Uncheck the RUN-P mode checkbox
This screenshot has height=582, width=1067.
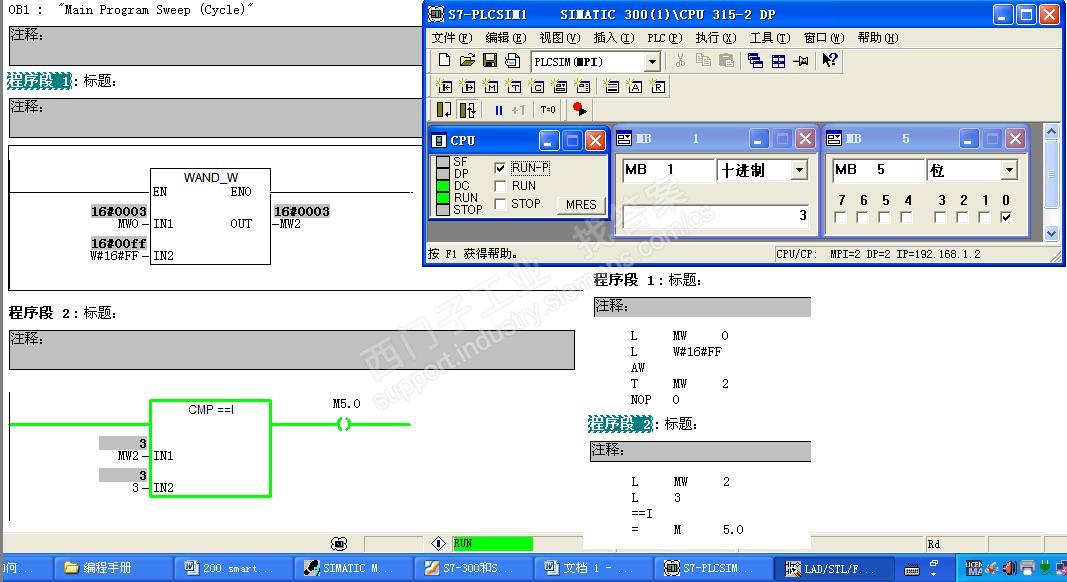point(500,168)
